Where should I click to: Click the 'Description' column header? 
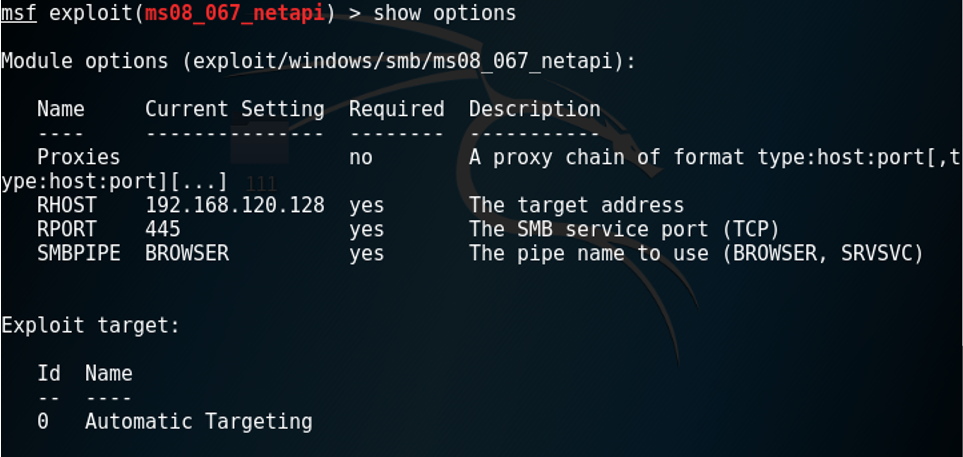pyautogui.click(x=534, y=109)
